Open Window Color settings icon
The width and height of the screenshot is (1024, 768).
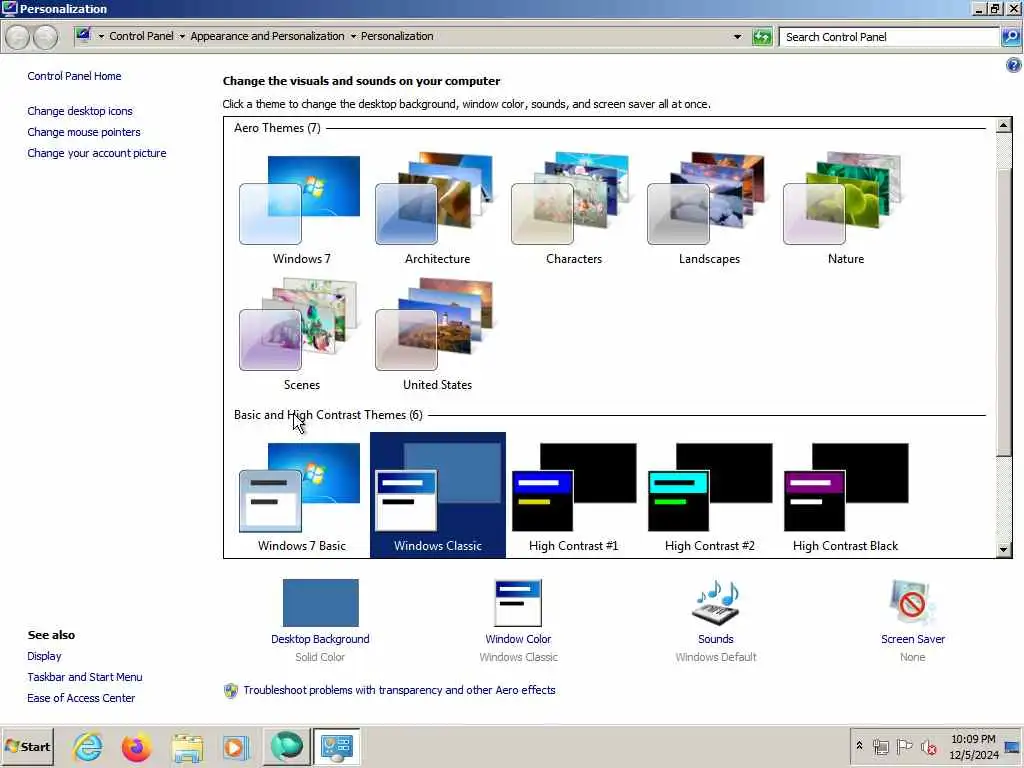[518, 603]
